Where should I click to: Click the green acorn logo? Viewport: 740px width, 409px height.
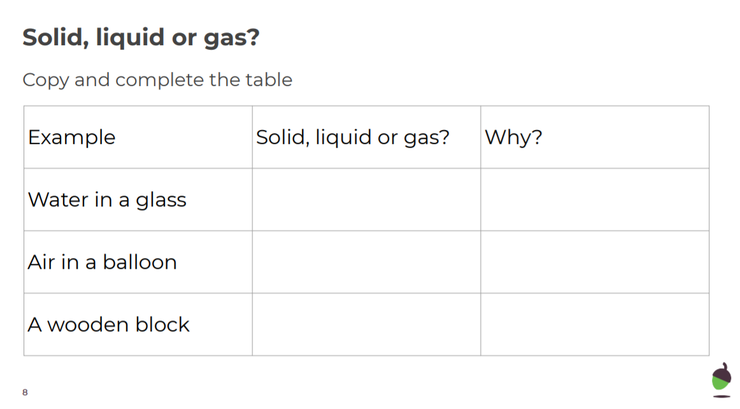[721, 379]
